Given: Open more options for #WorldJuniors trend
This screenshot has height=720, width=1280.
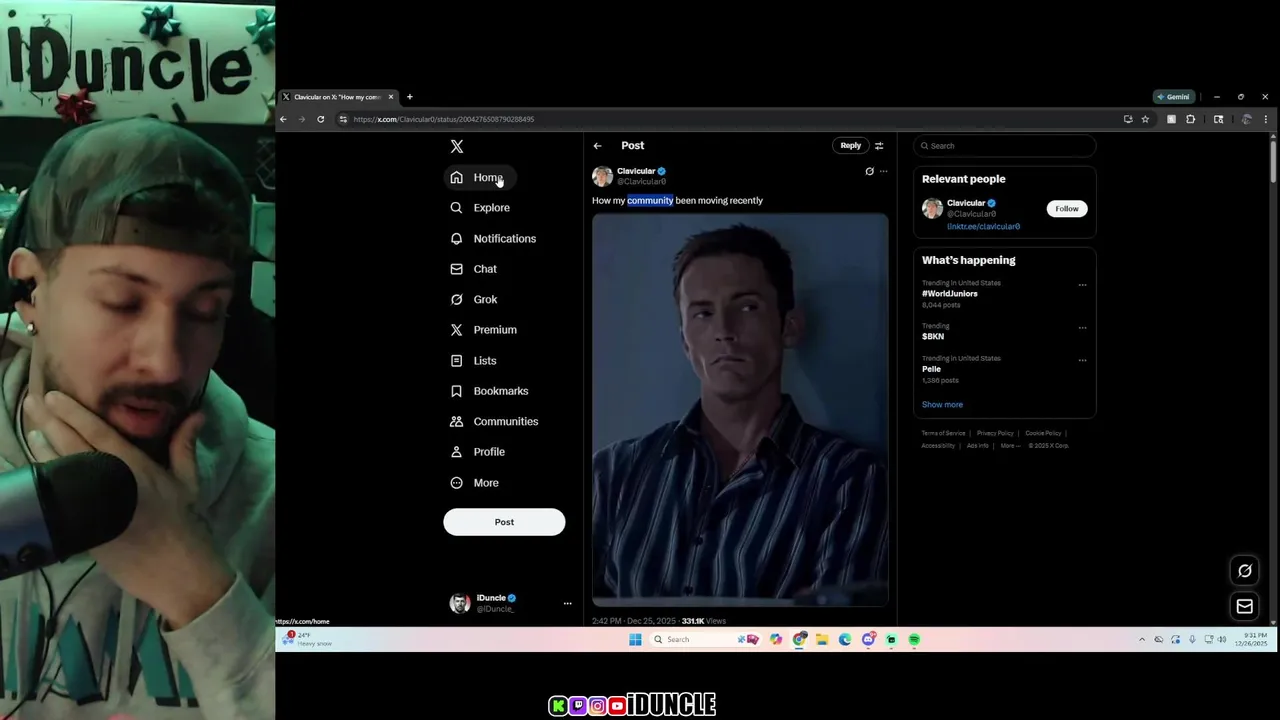Looking at the screenshot, I should pyautogui.click(x=1082, y=285).
